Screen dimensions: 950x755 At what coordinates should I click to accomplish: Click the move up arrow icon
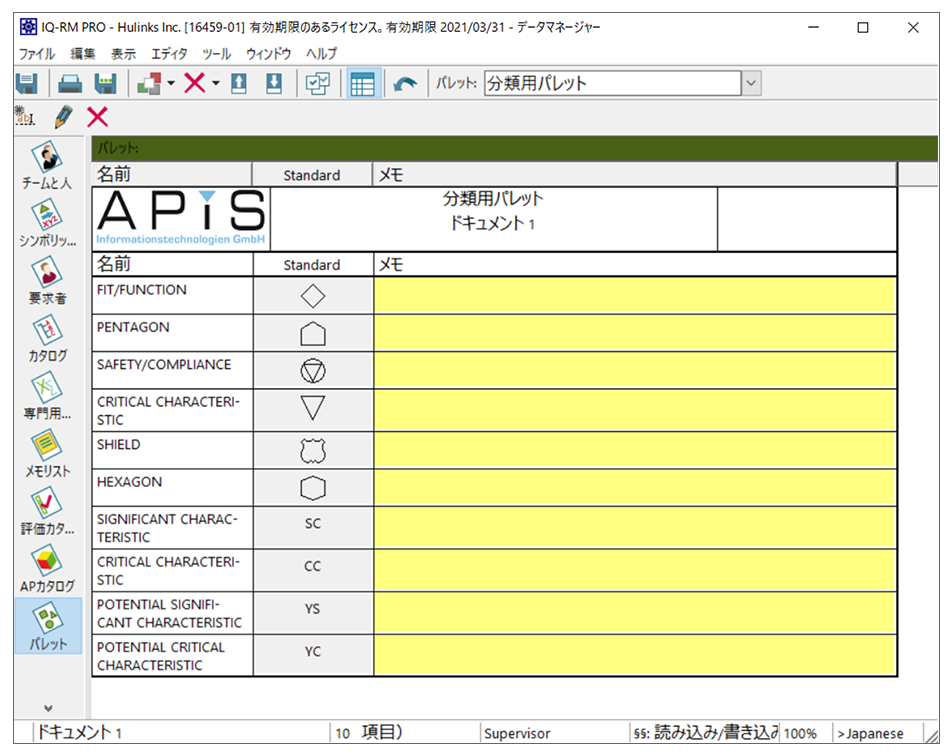pyautogui.click(x=239, y=84)
